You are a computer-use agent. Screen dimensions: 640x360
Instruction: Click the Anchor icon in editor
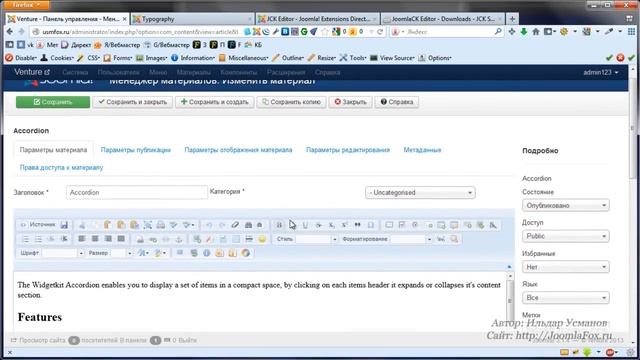click(x=179, y=239)
